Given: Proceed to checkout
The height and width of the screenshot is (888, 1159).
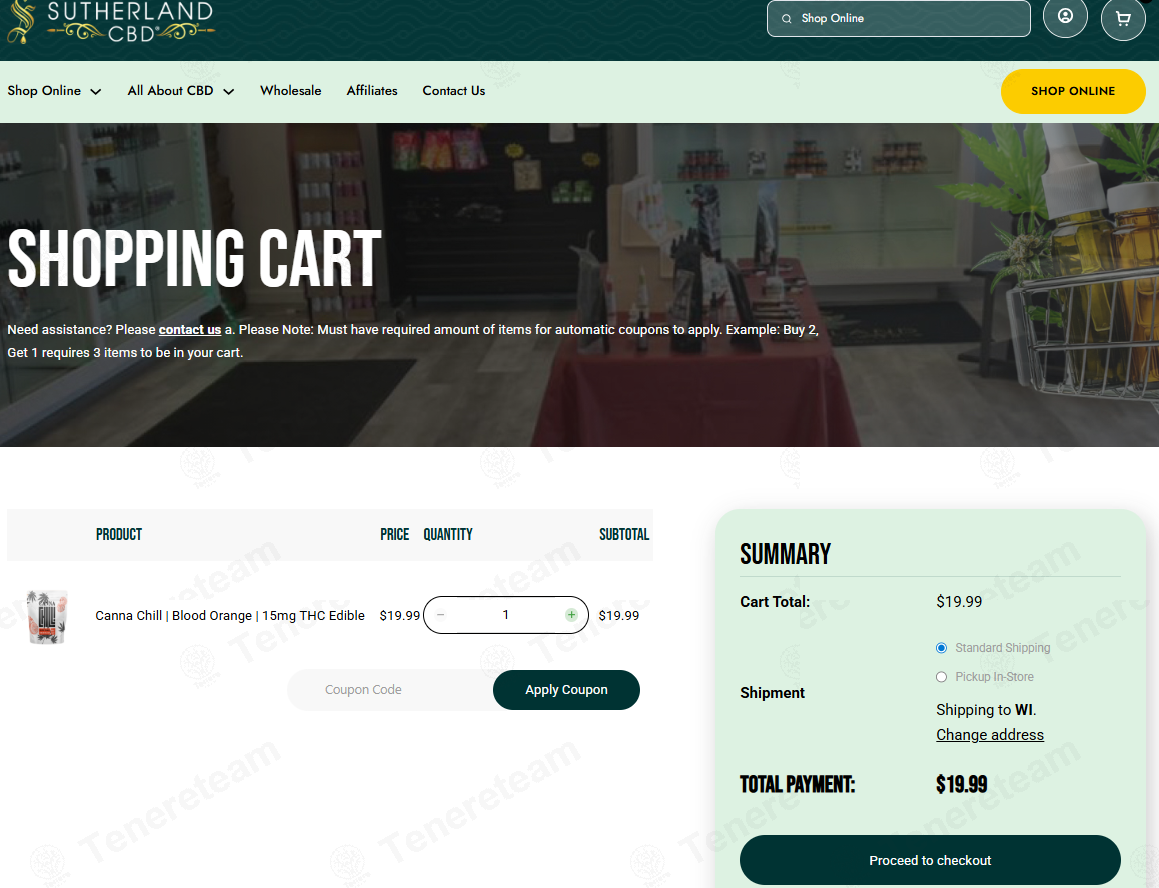Looking at the screenshot, I should [x=930, y=860].
